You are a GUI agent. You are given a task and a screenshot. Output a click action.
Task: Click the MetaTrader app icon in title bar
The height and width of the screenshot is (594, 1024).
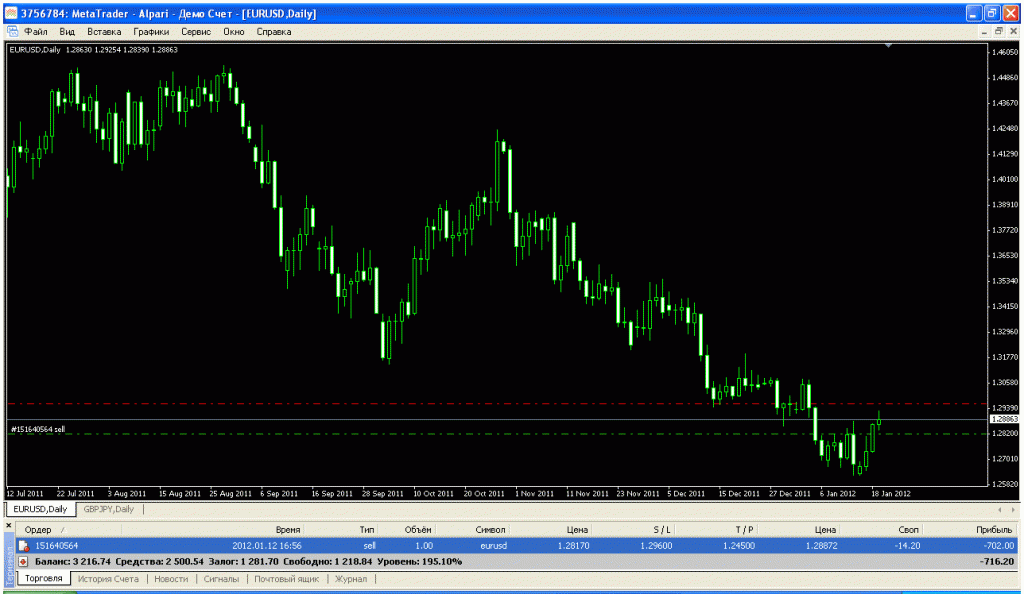click(11, 14)
